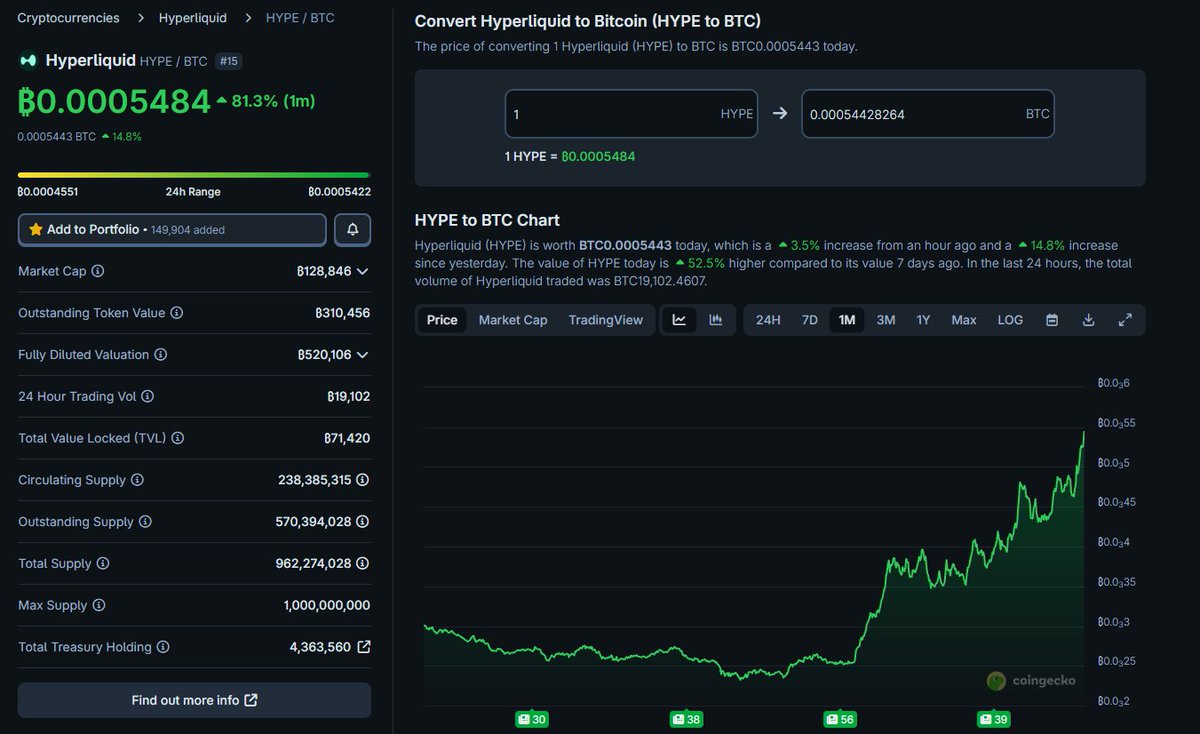This screenshot has height=734, width=1200.
Task: Click the ₿310,456 outstanding token value
Action: [x=342, y=313]
